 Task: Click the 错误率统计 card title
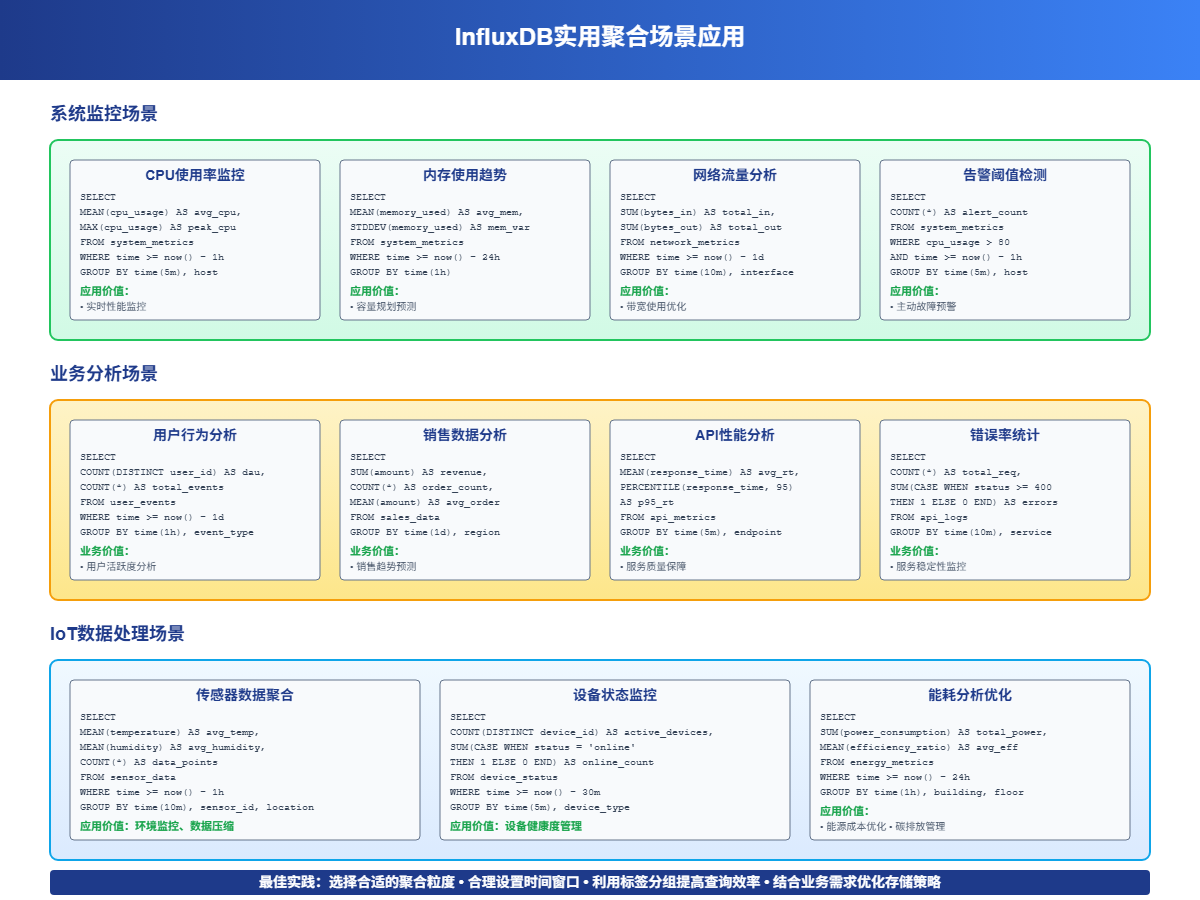1005,435
